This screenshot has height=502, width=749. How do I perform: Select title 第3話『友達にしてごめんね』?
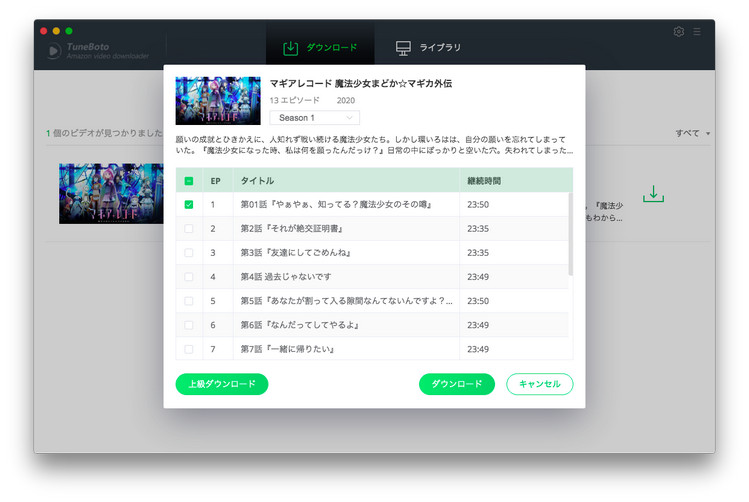296,253
